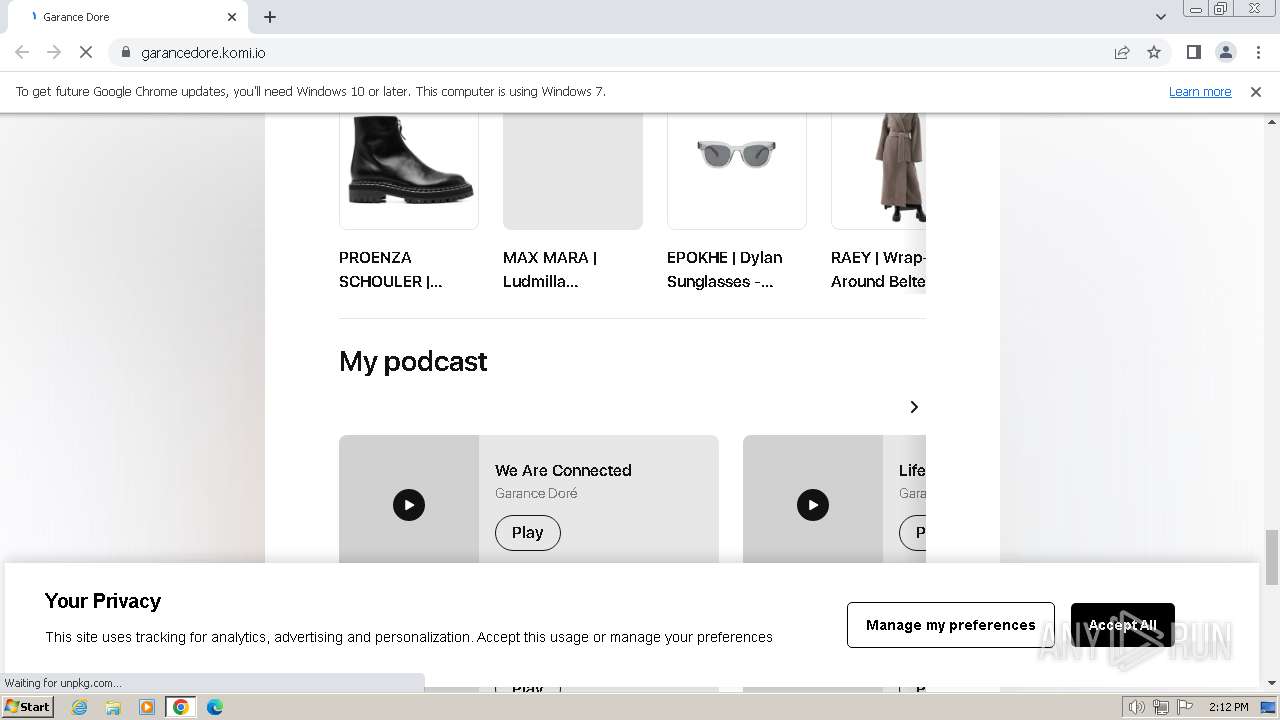Viewport: 1280px width, 720px height.
Task: View site information lock icon
Action: [x=126, y=53]
